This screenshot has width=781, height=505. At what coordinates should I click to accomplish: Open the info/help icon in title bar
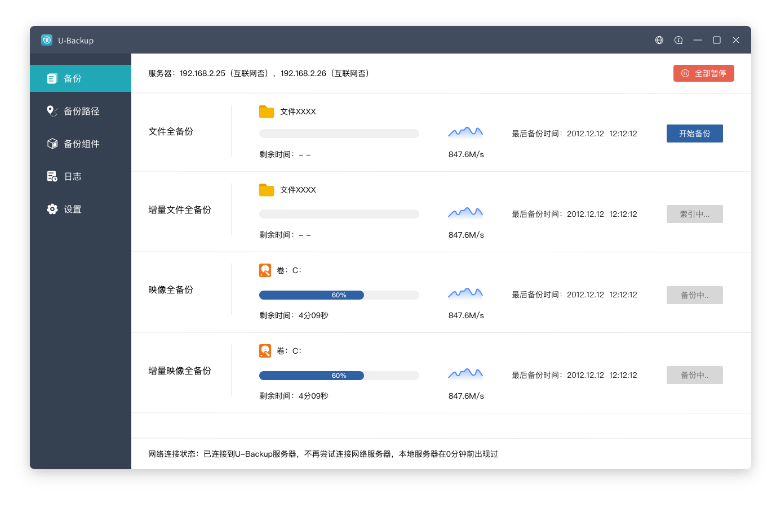[678, 40]
